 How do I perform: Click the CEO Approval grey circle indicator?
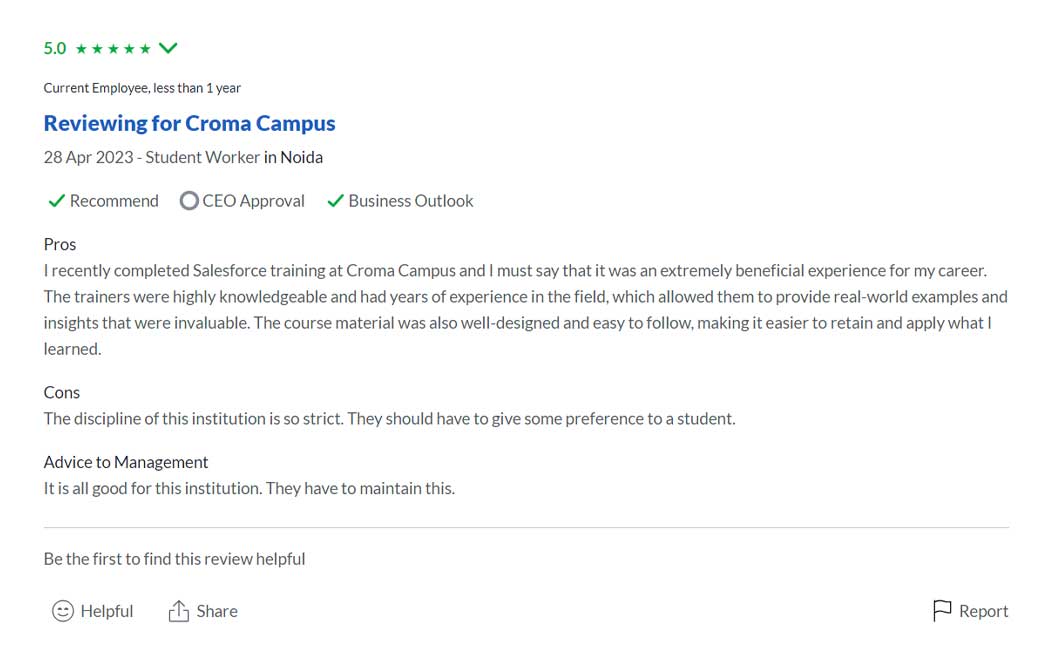(x=189, y=201)
